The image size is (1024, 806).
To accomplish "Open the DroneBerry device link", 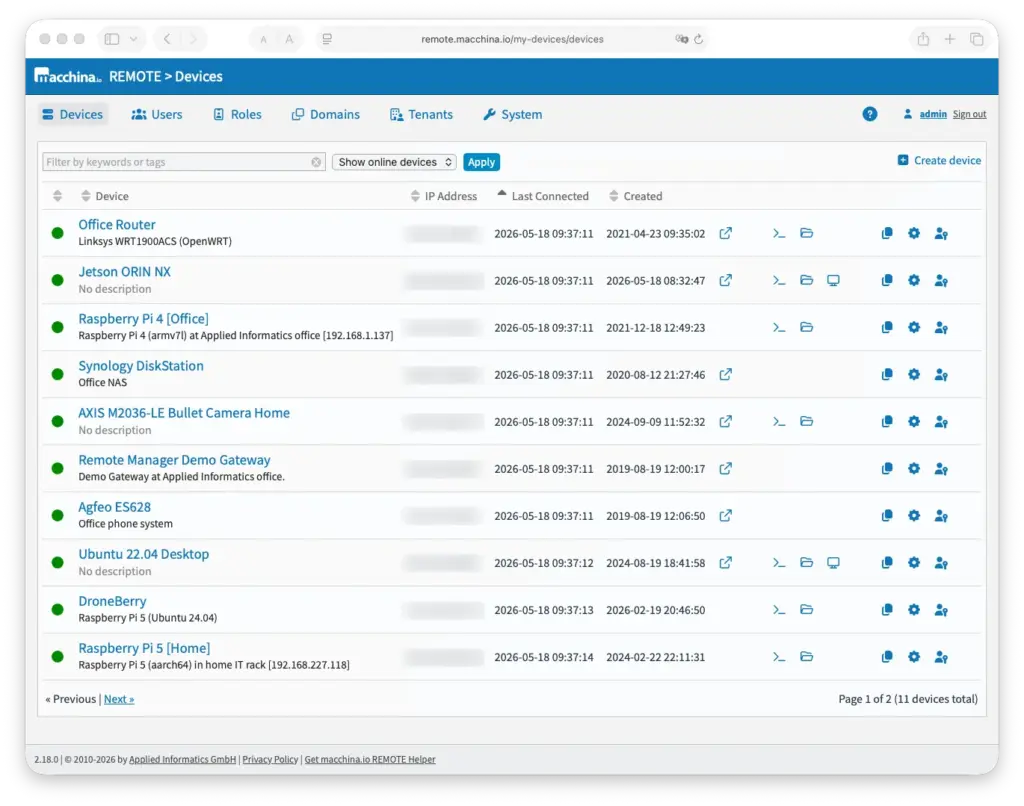I will pyautogui.click(x=112, y=601).
